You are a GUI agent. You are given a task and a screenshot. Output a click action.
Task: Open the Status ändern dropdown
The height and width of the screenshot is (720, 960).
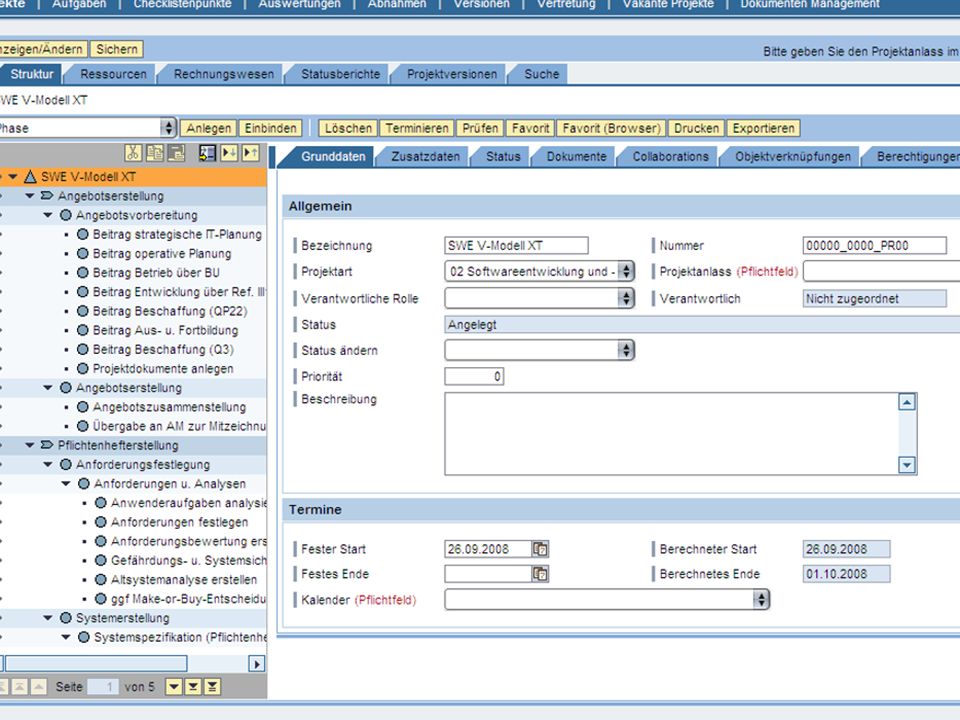pyautogui.click(x=626, y=350)
